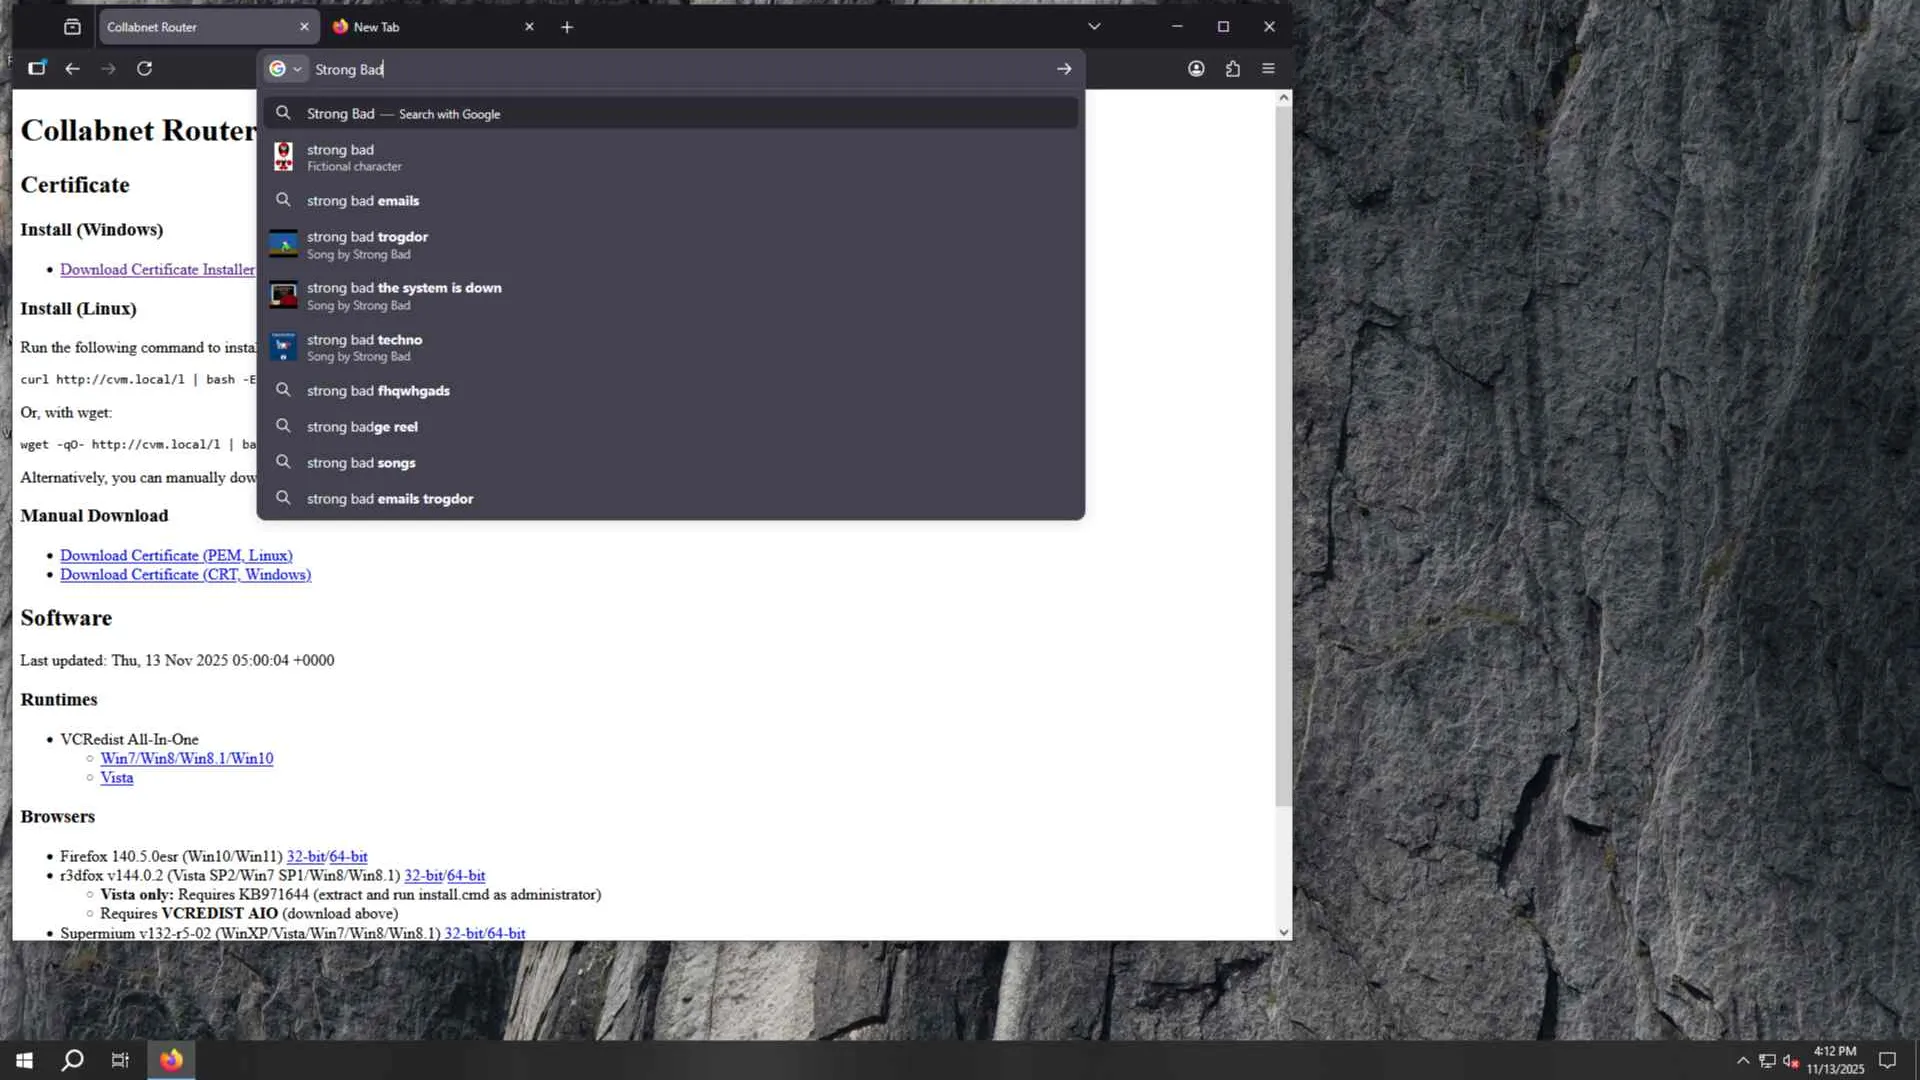The width and height of the screenshot is (1920, 1080).
Task: Show hidden system tray icons
Action: (x=1743, y=1060)
